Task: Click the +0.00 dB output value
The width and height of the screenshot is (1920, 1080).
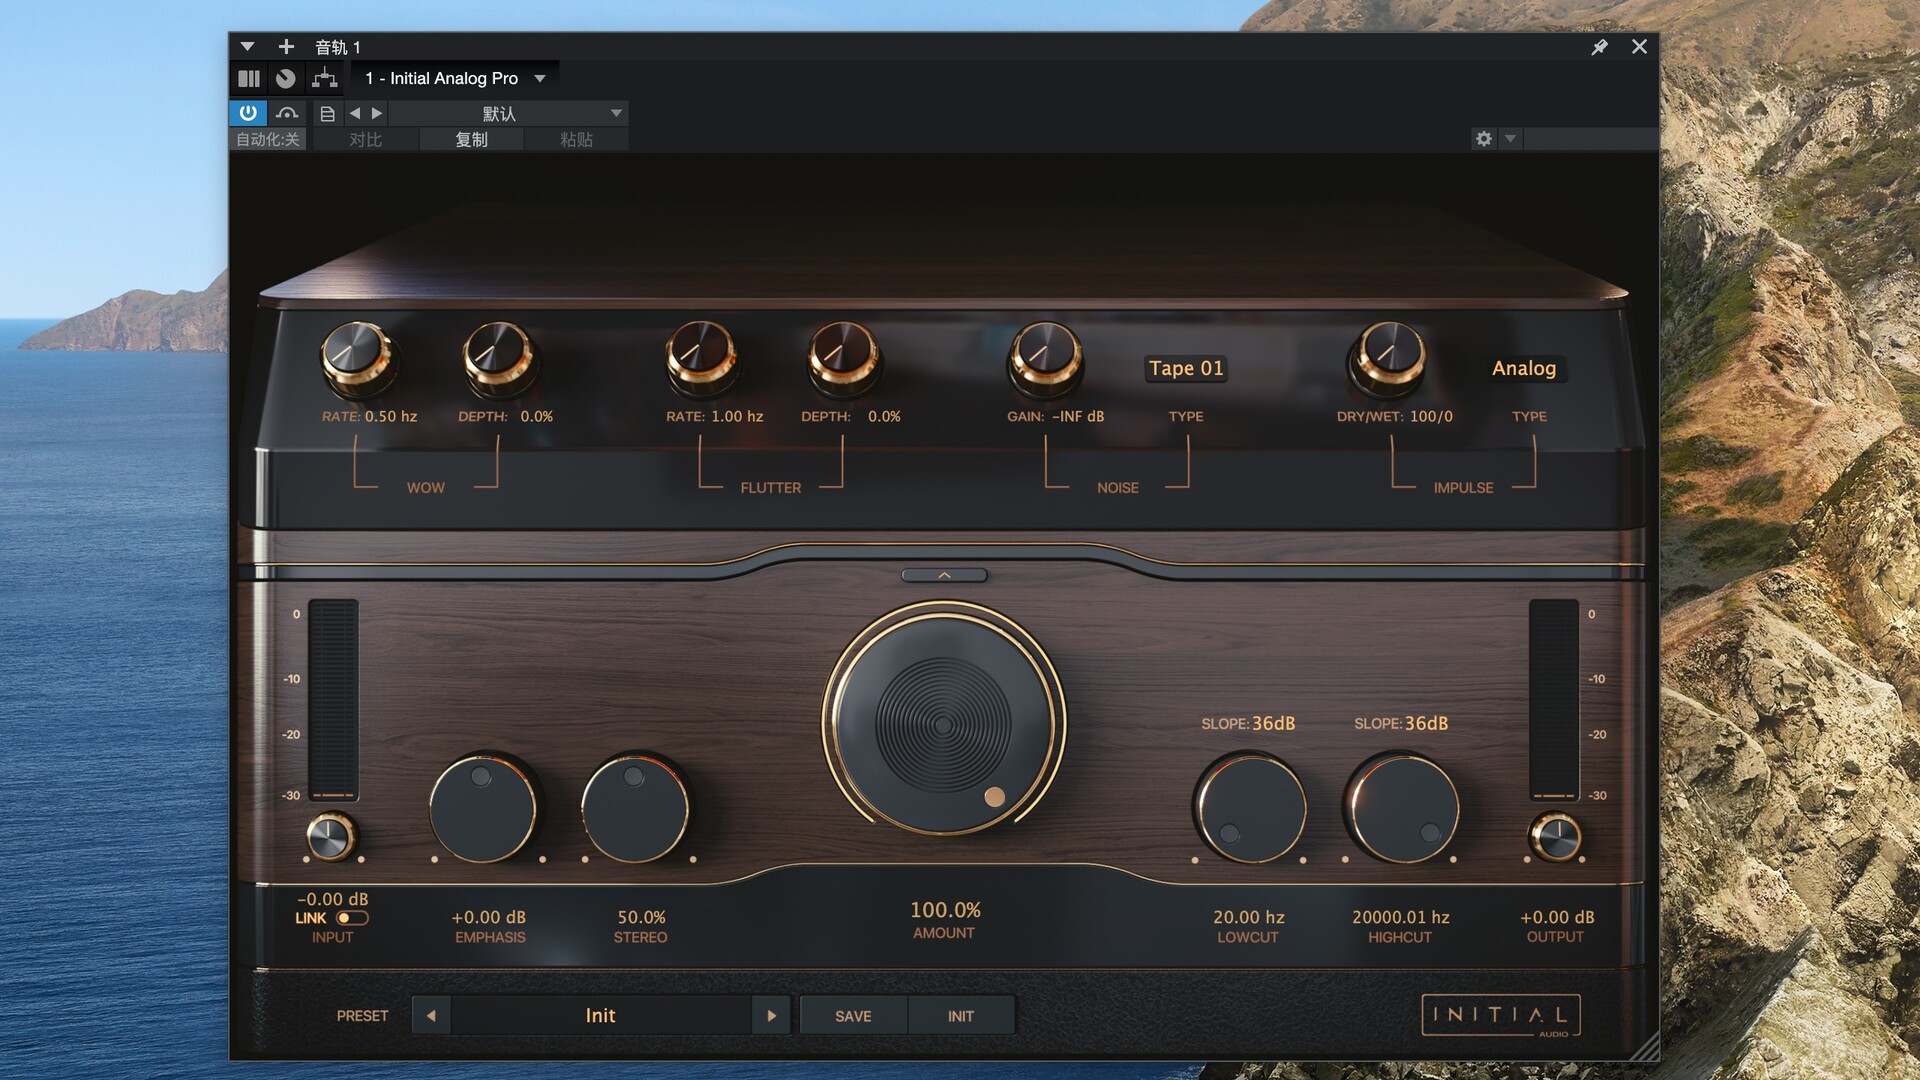Action: click(1557, 917)
